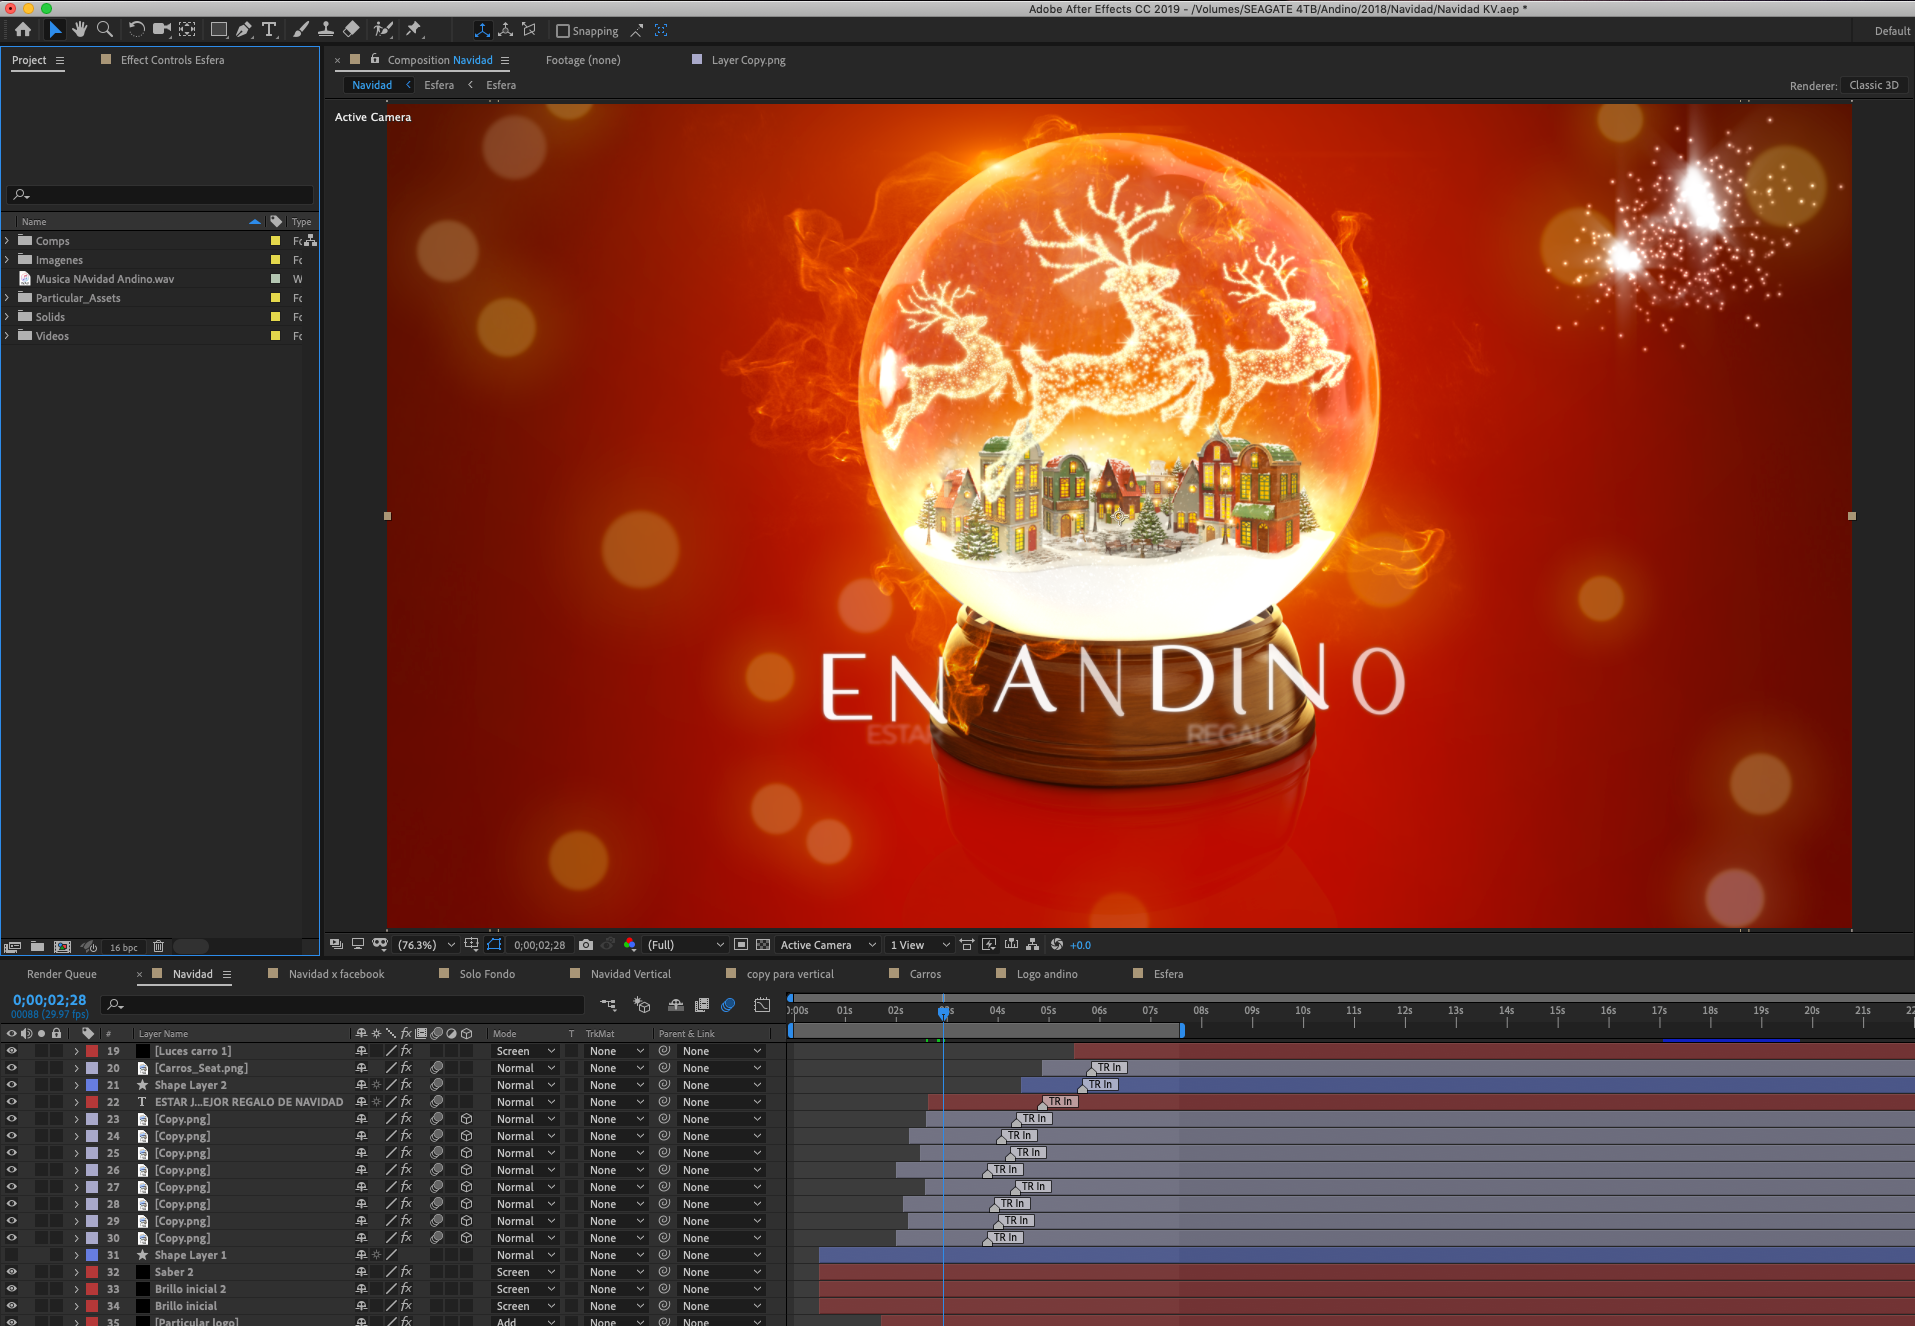Screen dimensions: 1915x1326
Task: Select the Puppet Pin tool
Action: 414,30
